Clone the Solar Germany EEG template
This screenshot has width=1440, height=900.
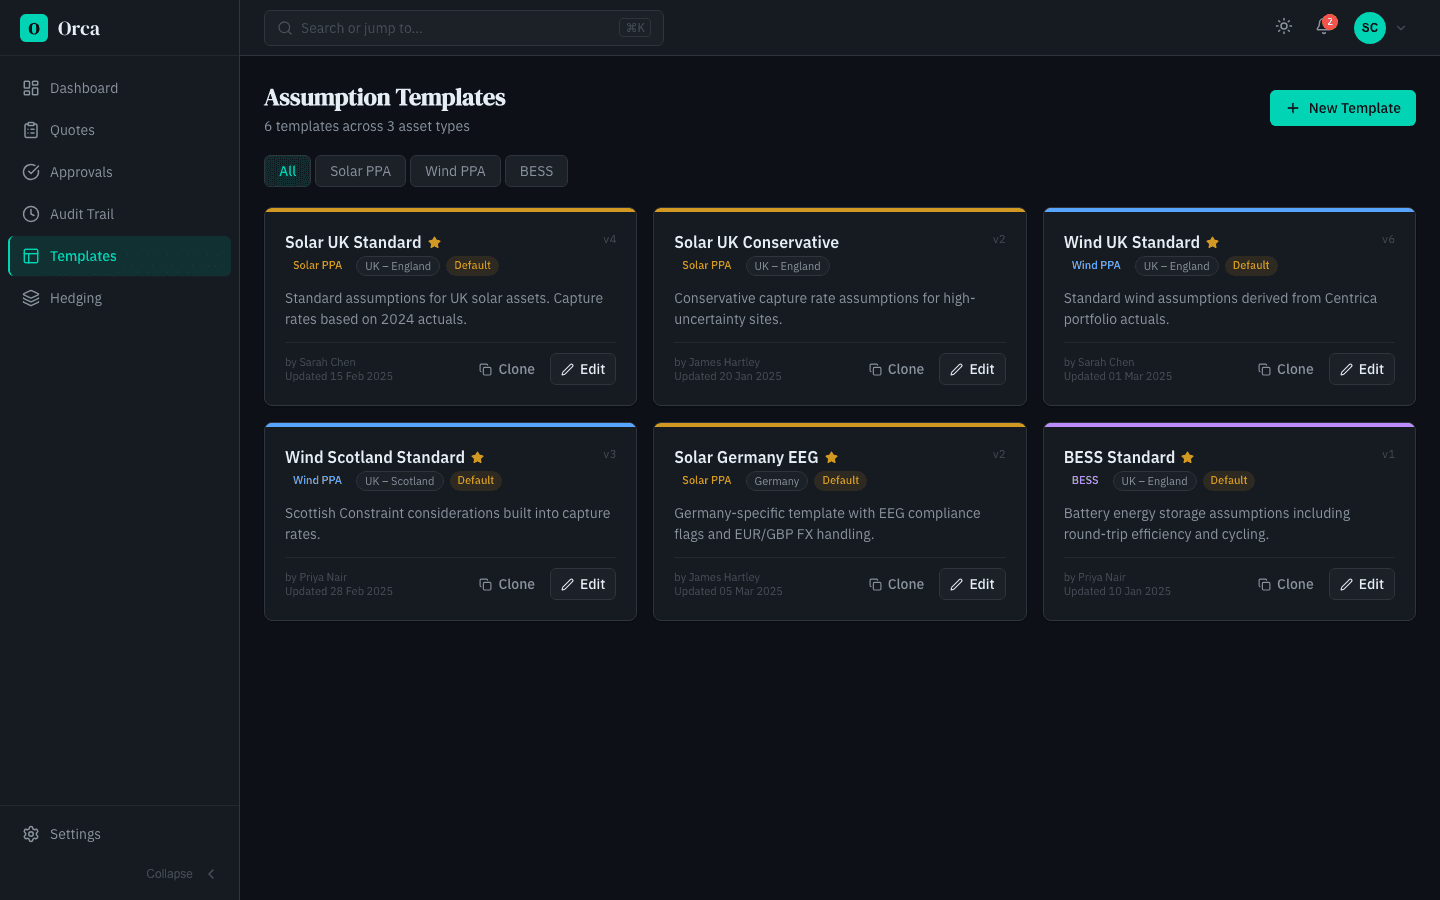[897, 584]
